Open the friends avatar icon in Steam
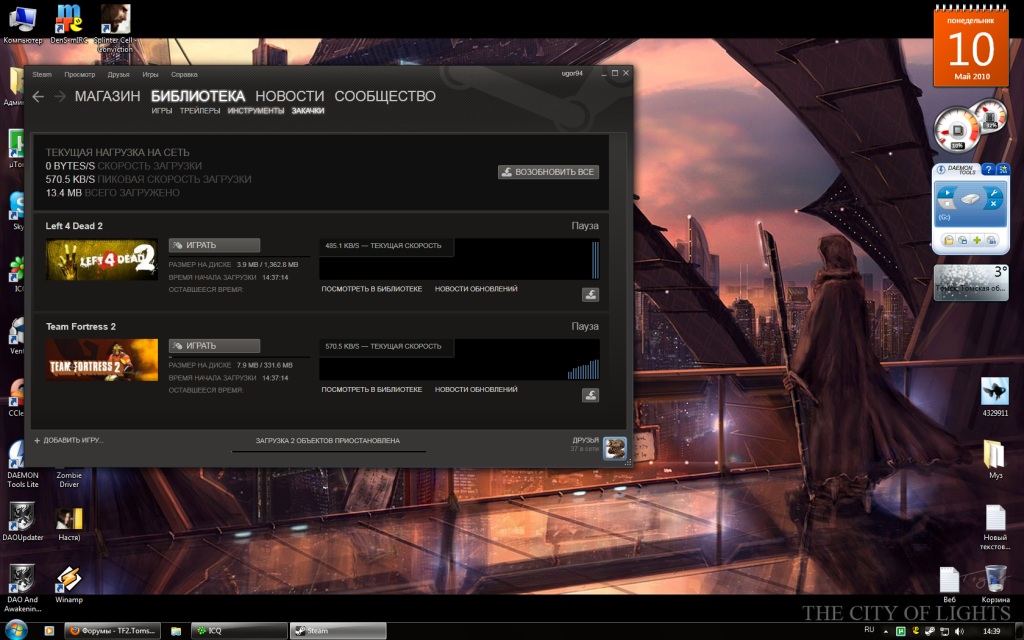1024x640 pixels. [x=615, y=447]
